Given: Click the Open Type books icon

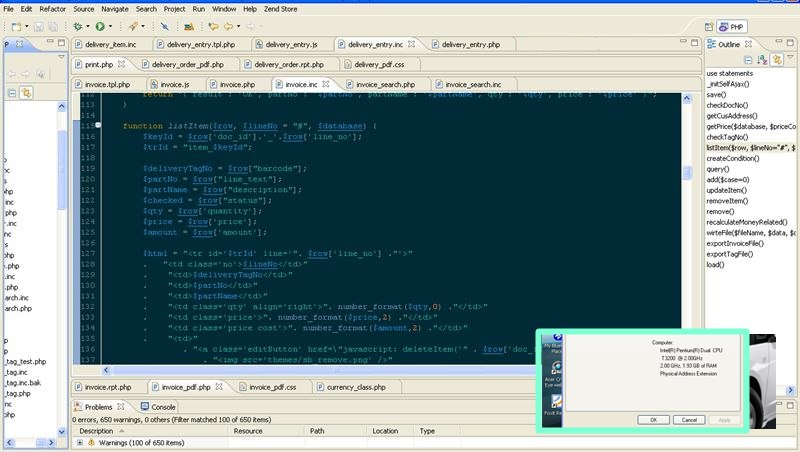Looking at the screenshot, I should (189, 27).
